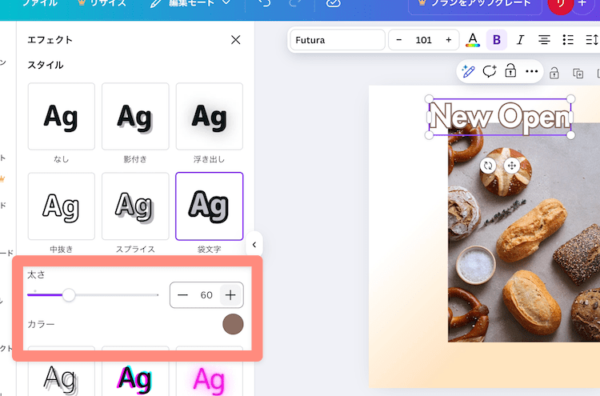The height and width of the screenshot is (396, 600).
Task: Edit the font size 101 field
Action: tap(424, 40)
